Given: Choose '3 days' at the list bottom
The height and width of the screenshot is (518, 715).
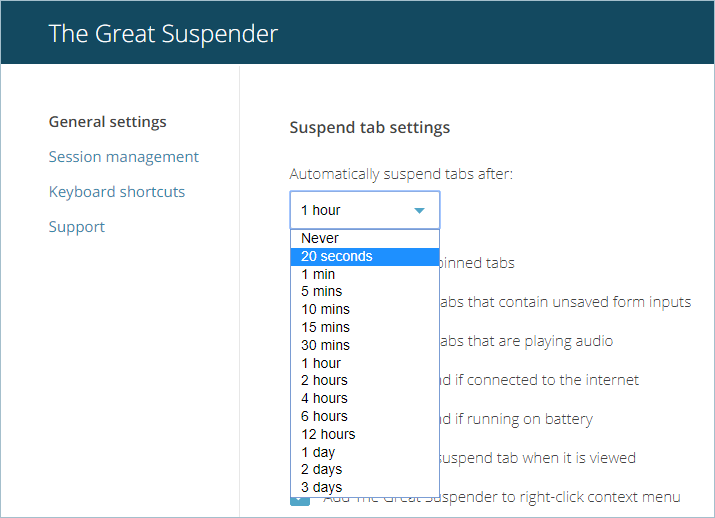Looking at the screenshot, I should pyautogui.click(x=321, y=487).
